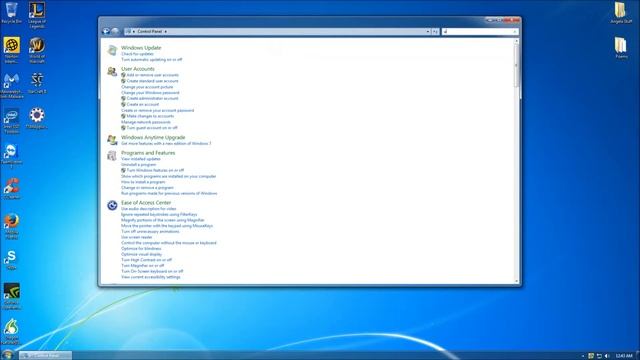Launch StarCraft II desktop shortcut
This screenshot has width=640, height=360.
point(37,83)
